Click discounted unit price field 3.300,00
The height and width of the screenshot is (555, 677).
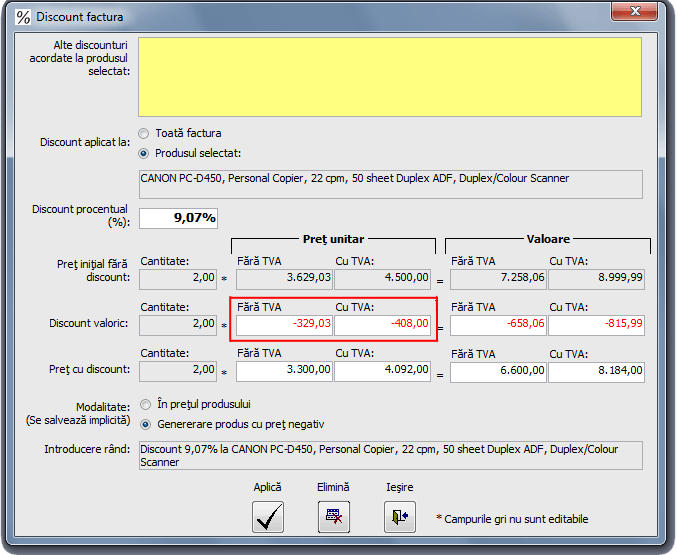tap(284, 371)
